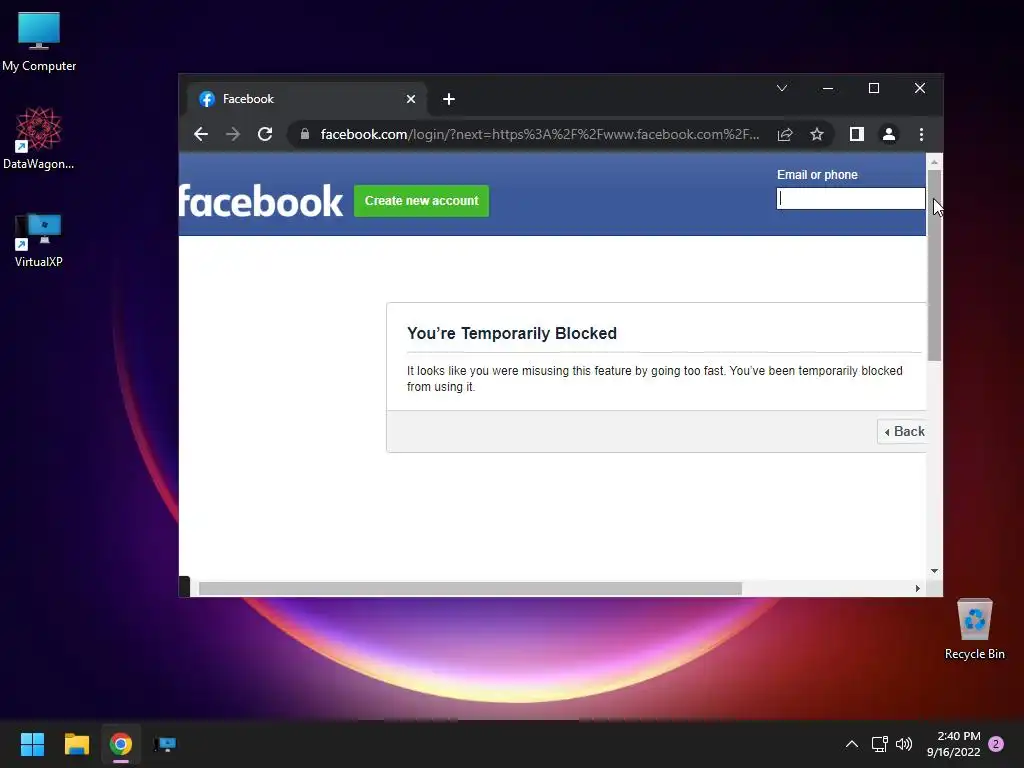Screen dimensions: 1024x768
Task: Click the horizontal scrollbar thumb
Action: (x=470, y=588)
